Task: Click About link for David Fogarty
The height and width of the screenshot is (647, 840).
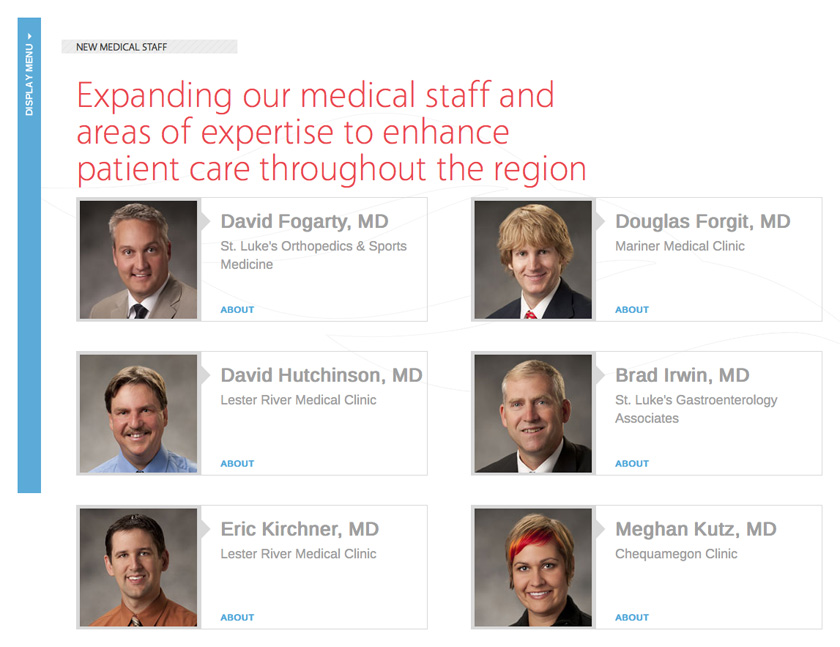Action: click(237, 310)
